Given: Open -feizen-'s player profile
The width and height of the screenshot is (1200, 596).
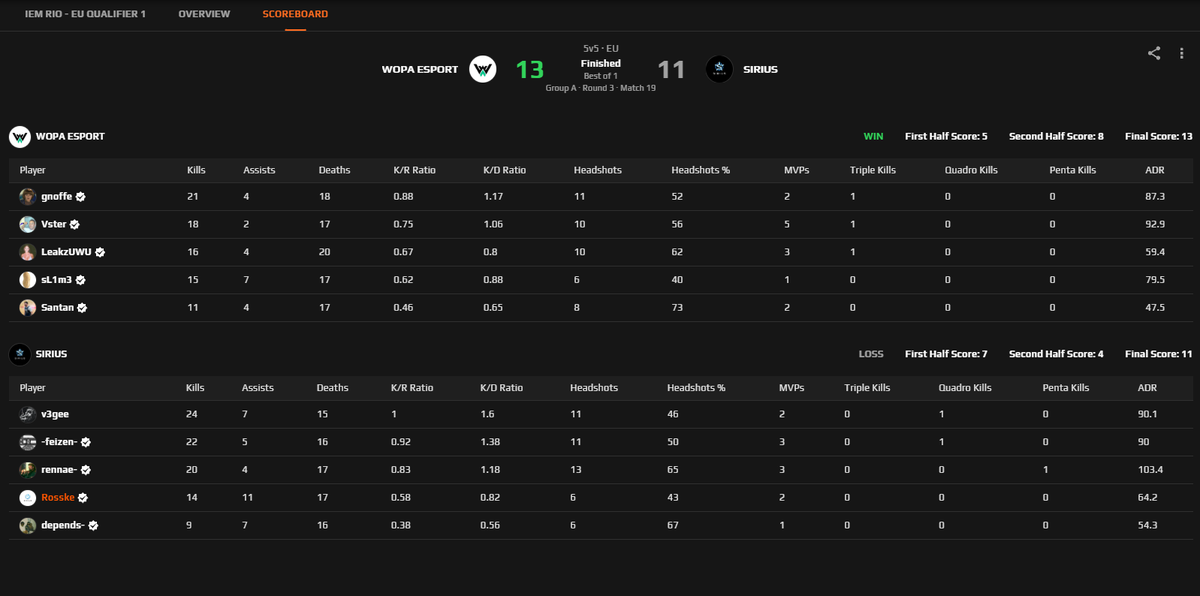Looking at the screenshot, I should point(60,442).
